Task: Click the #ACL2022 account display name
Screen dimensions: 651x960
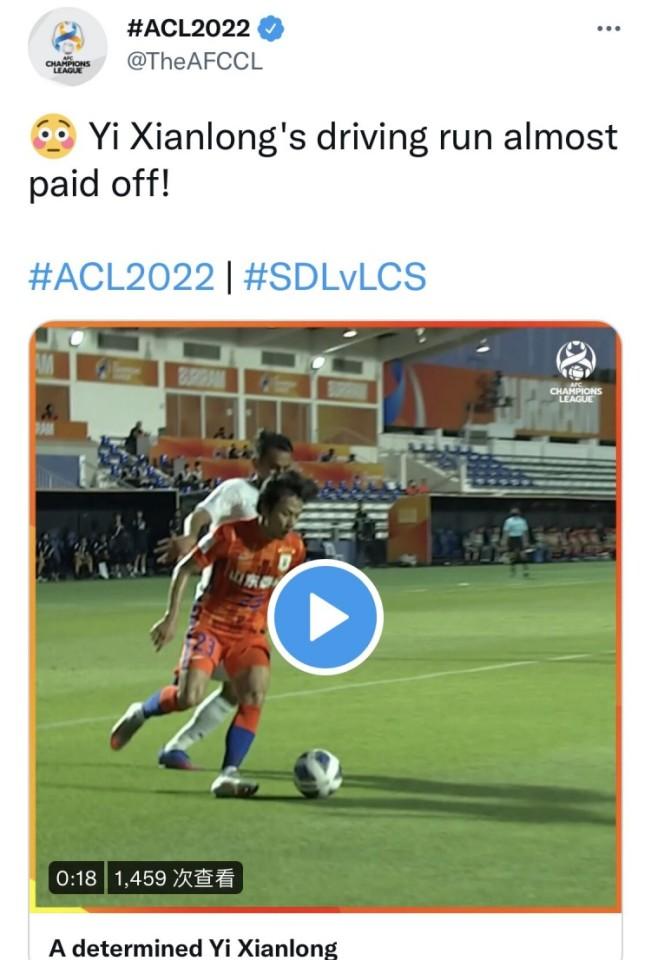Action: click(x=188, y=28)
